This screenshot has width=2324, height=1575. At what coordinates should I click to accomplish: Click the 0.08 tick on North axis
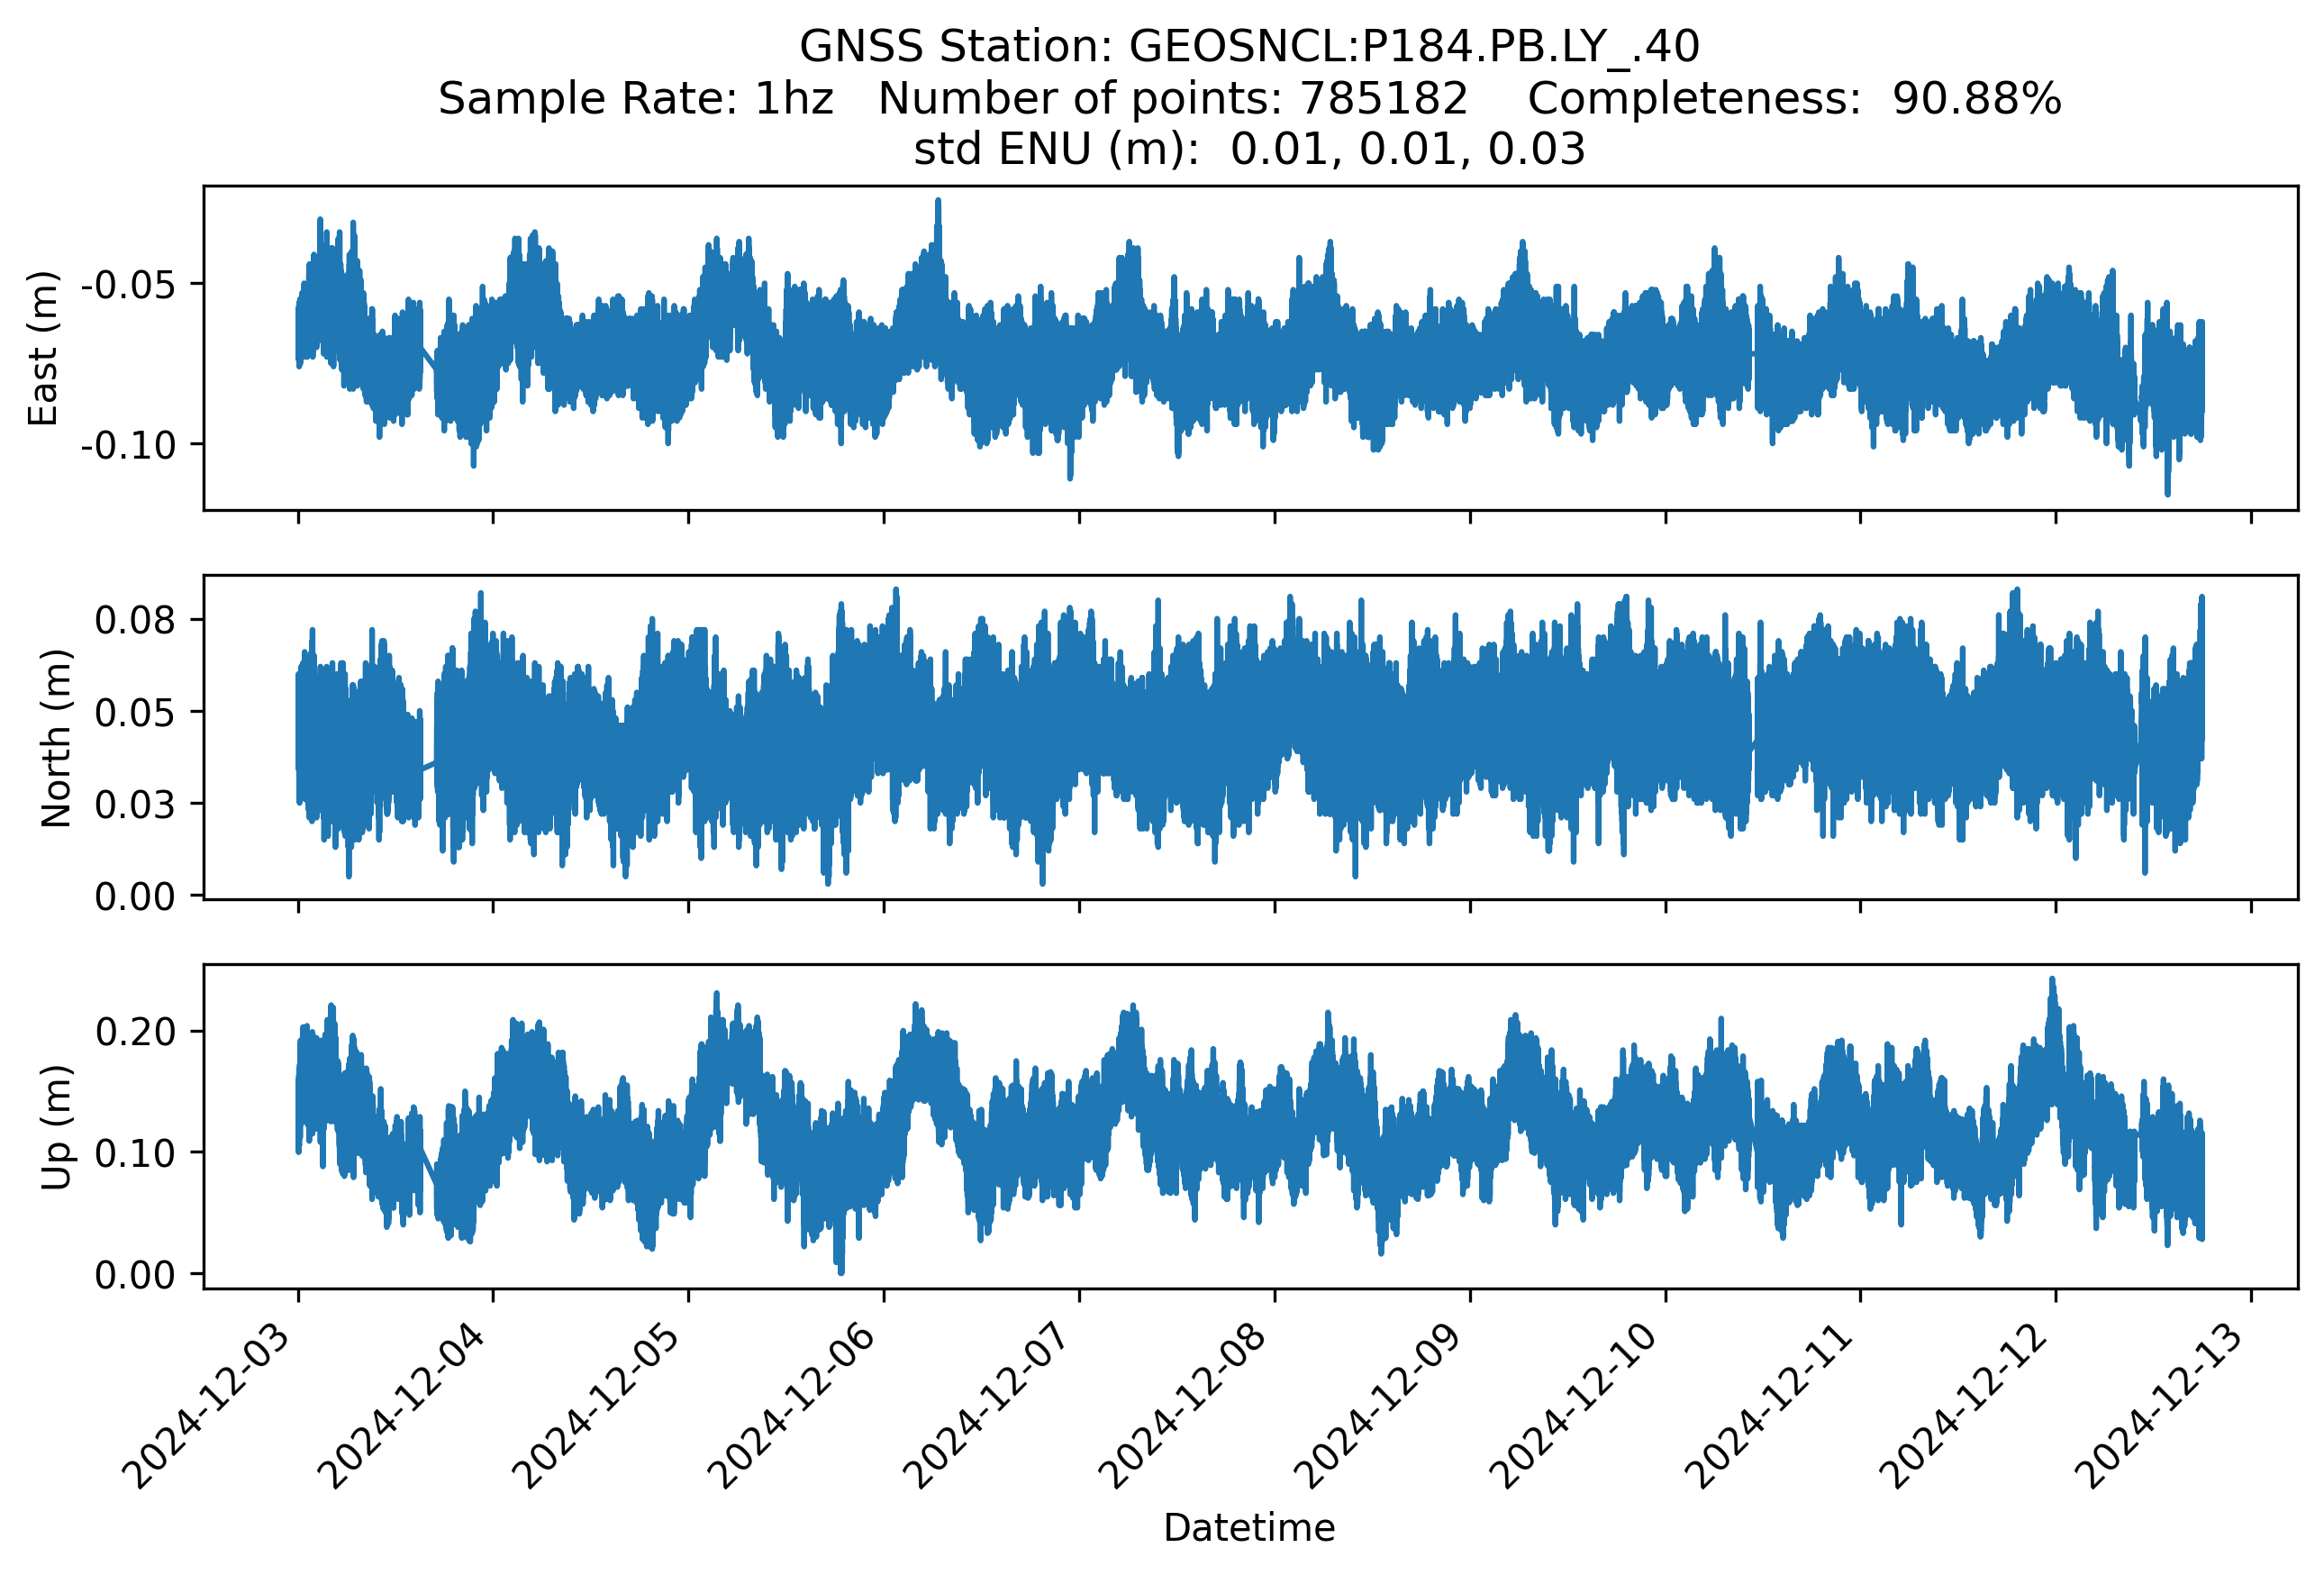[135, 620]
